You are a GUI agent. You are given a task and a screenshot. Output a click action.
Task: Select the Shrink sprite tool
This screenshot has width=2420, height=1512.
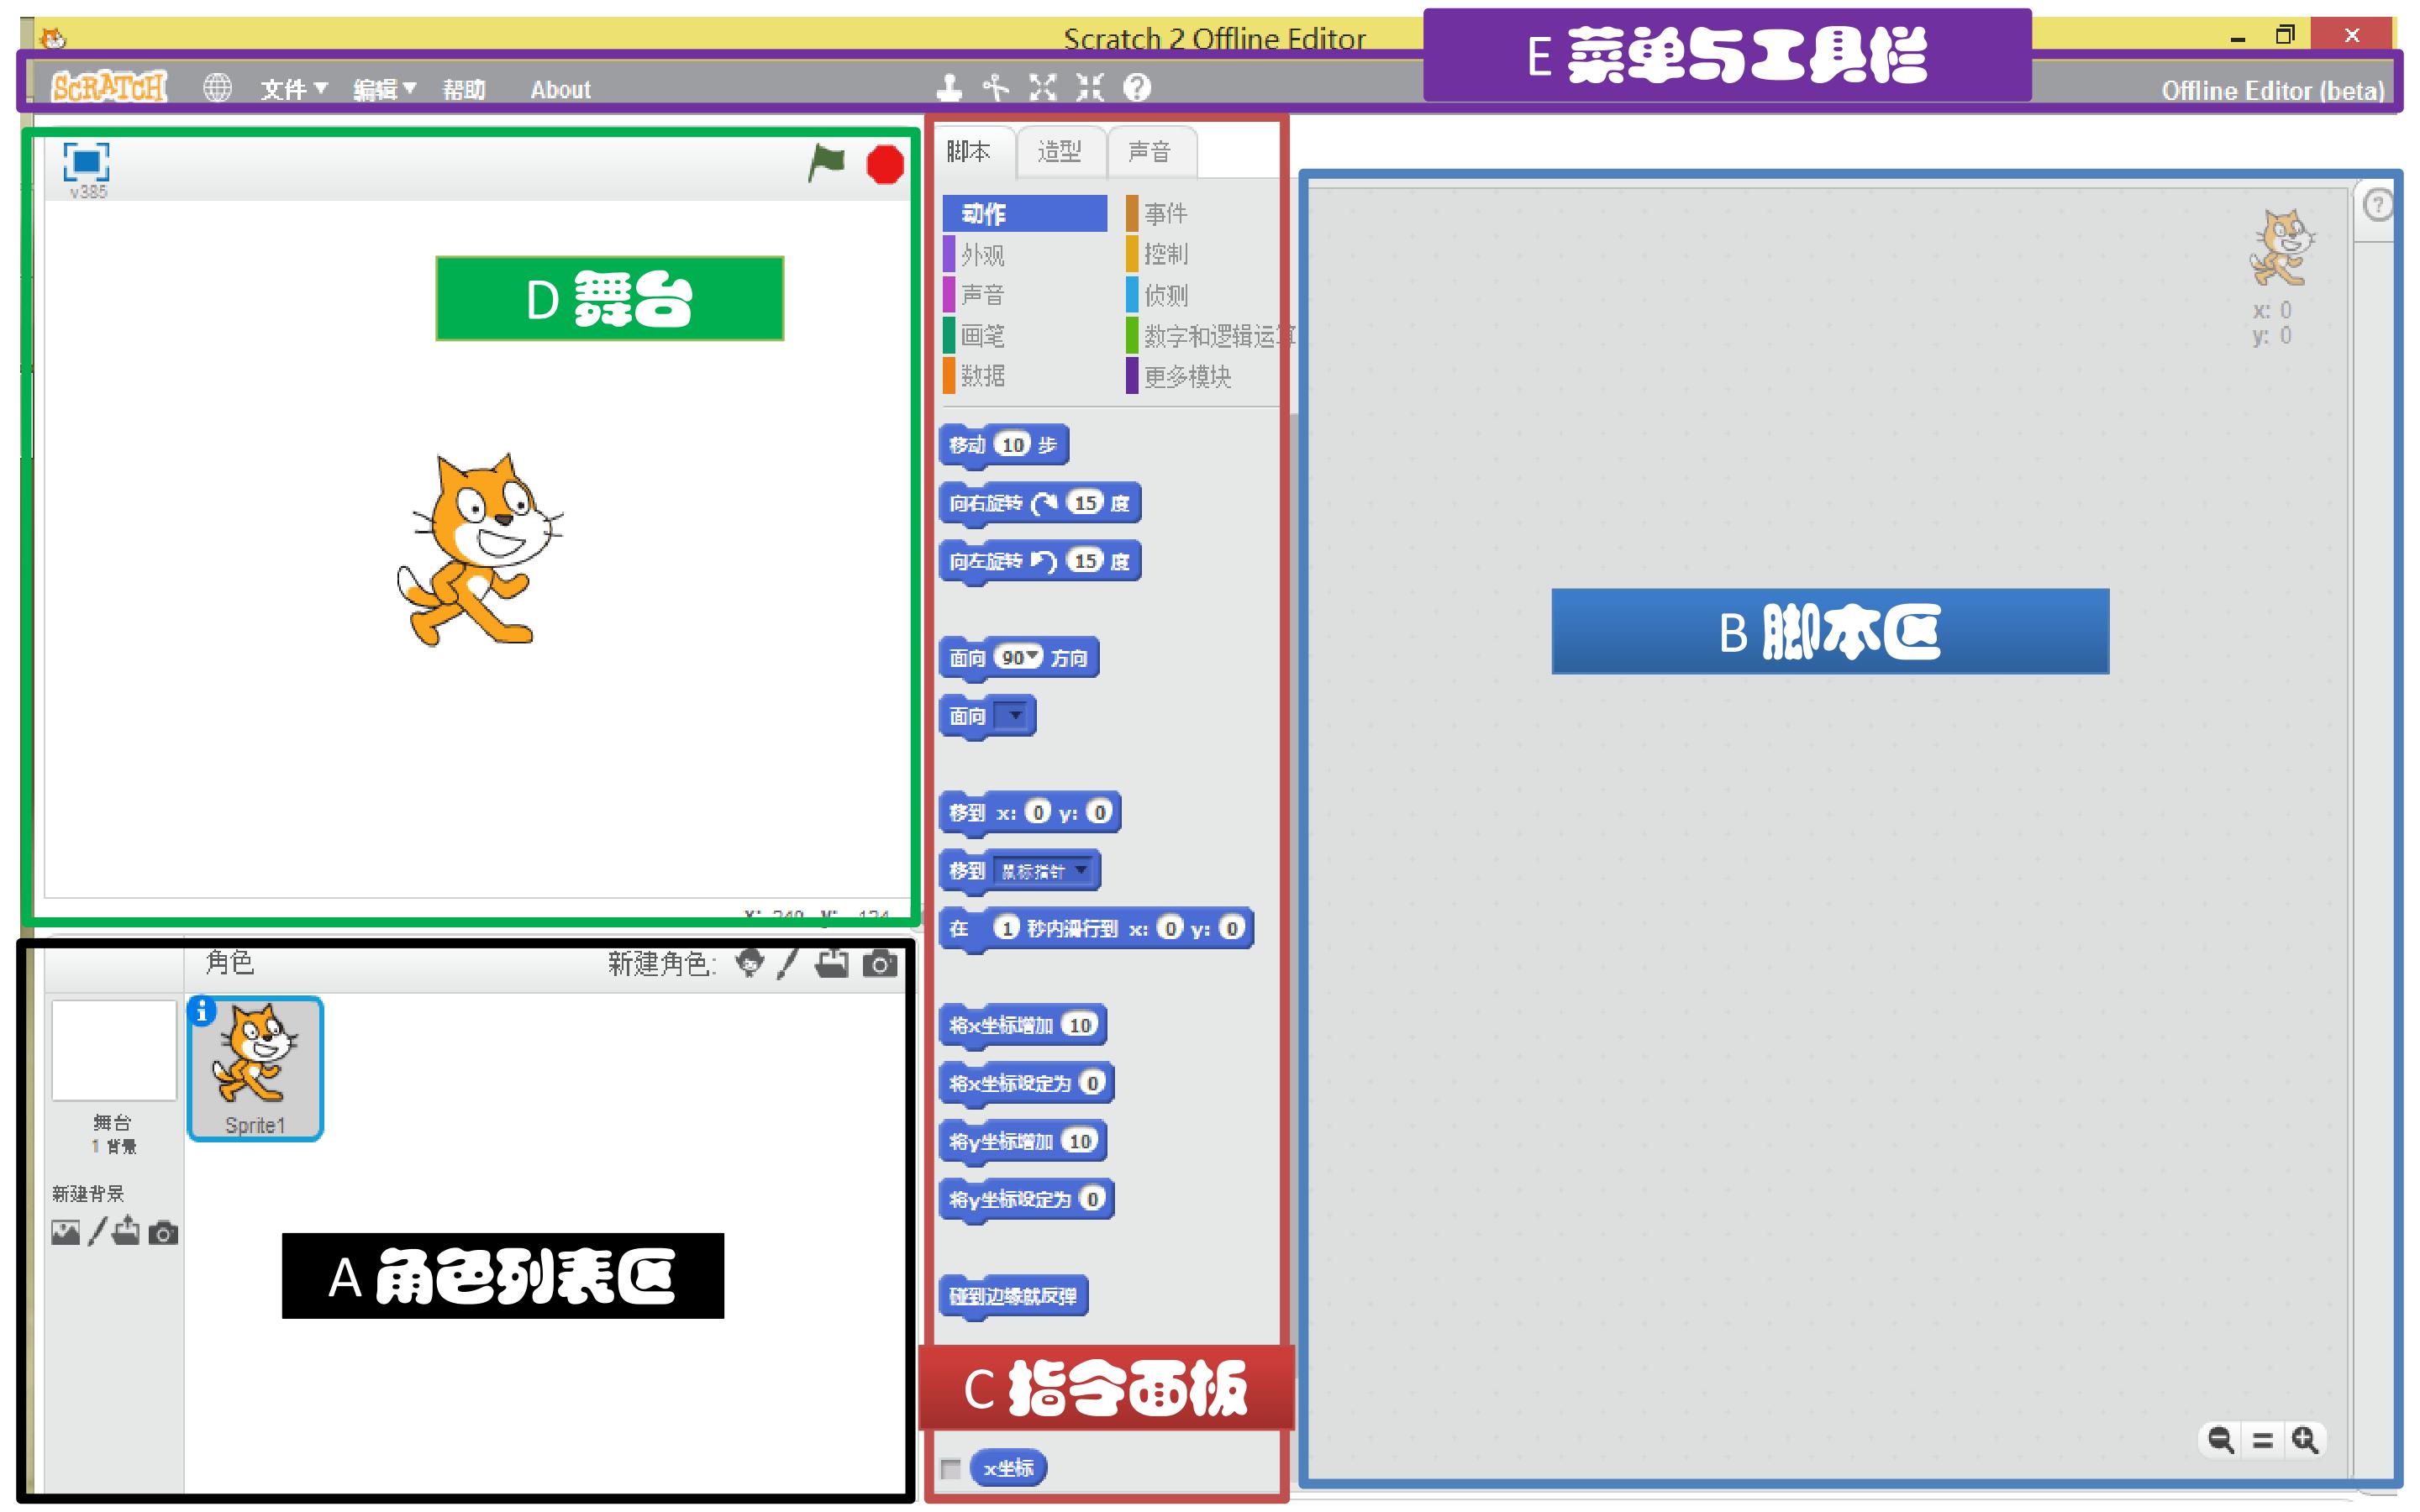coord(1090,88)
